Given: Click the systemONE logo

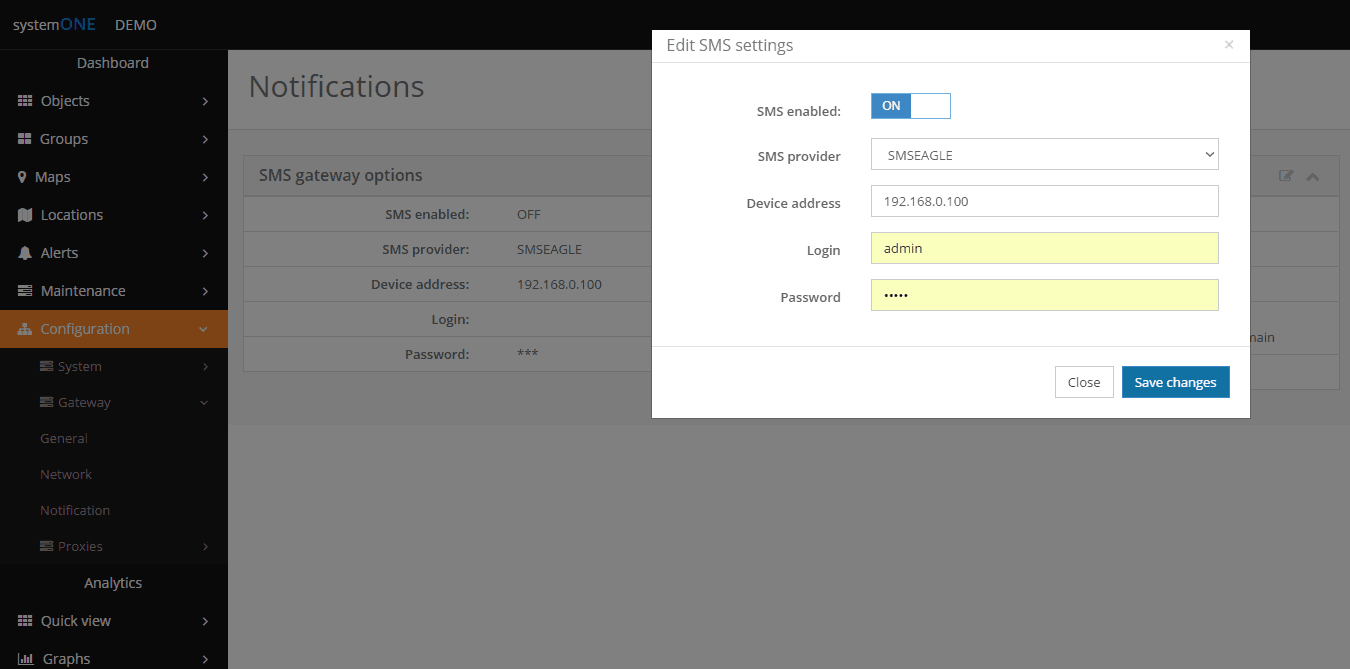Looking at the screenshot, I should point(54,25).
